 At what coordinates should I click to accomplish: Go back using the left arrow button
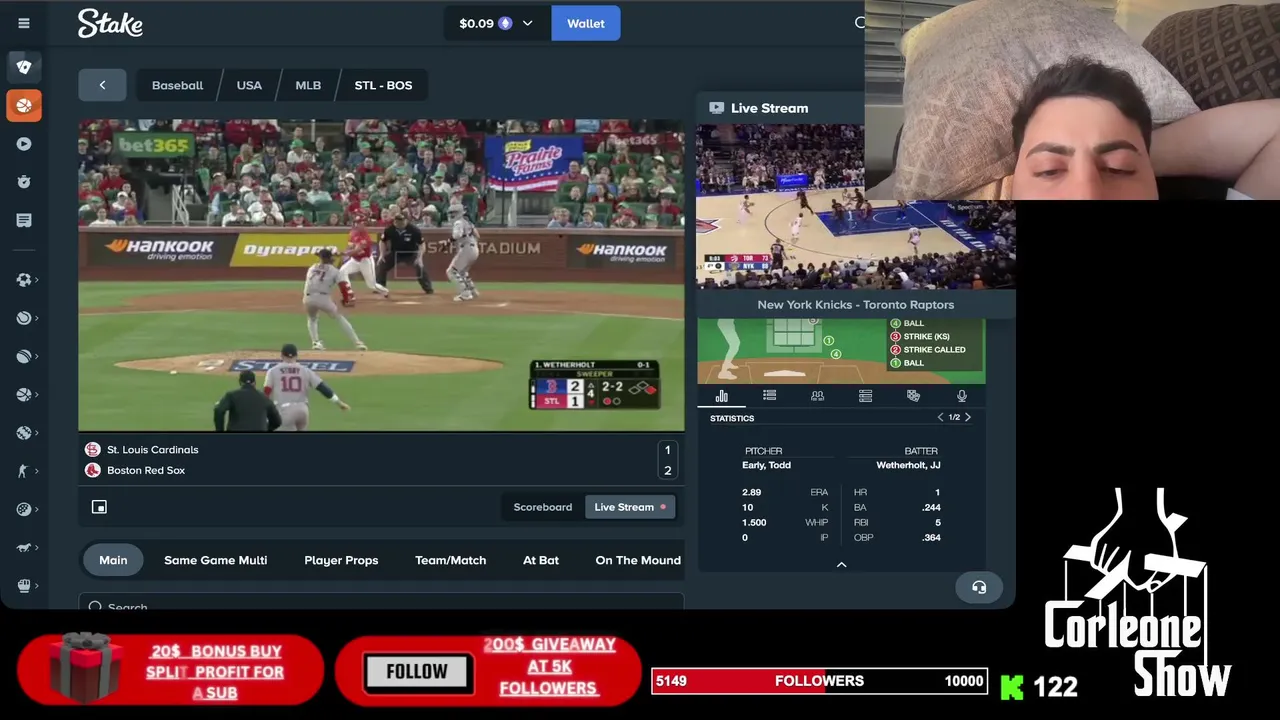point(102,85)
